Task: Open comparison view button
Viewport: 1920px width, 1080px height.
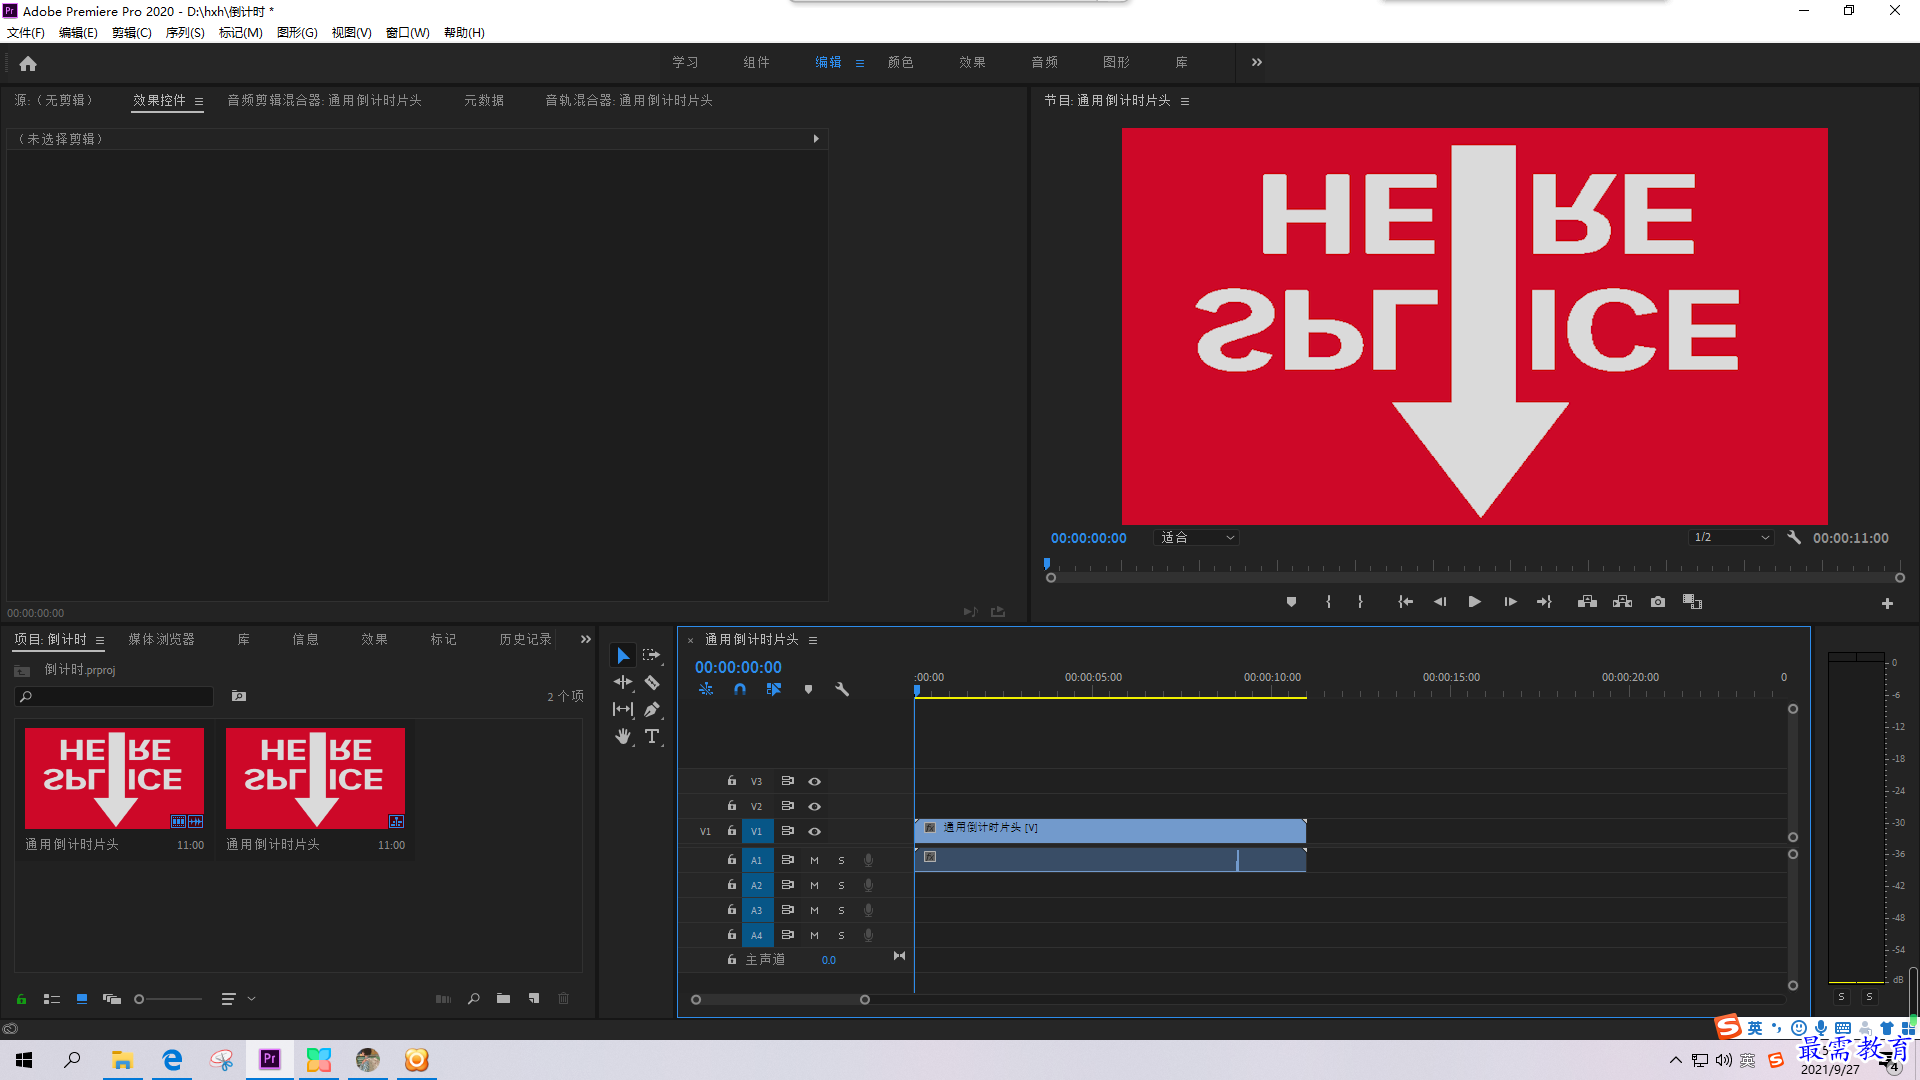Action: 1692,602
